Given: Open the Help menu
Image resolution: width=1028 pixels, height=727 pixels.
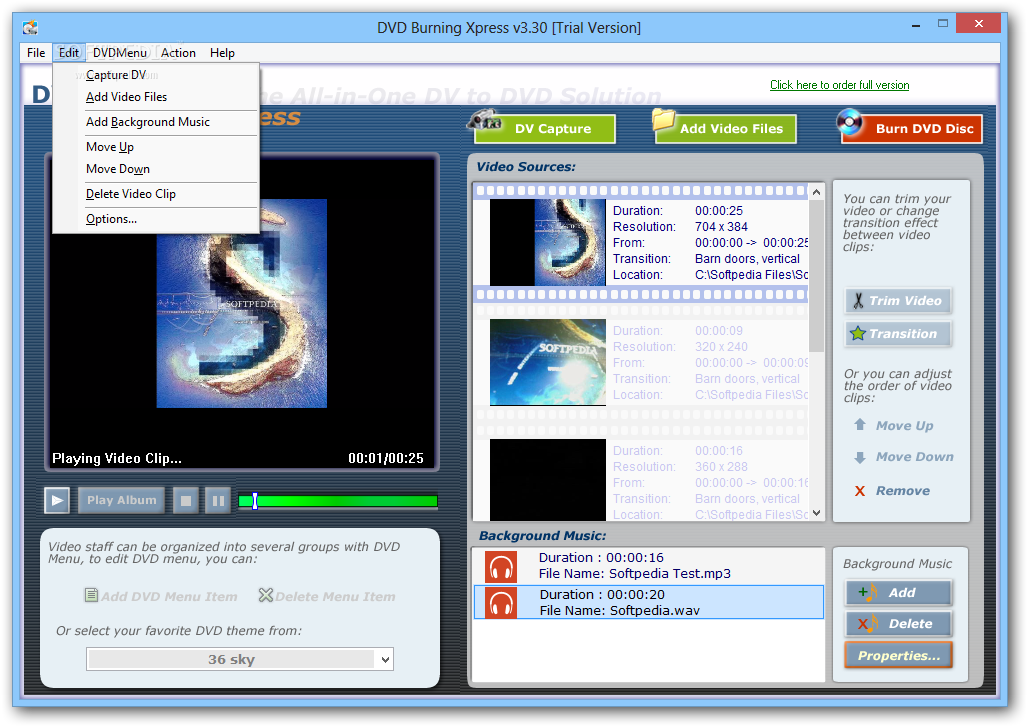Looking at the screenshot, I should pos(222,53).
